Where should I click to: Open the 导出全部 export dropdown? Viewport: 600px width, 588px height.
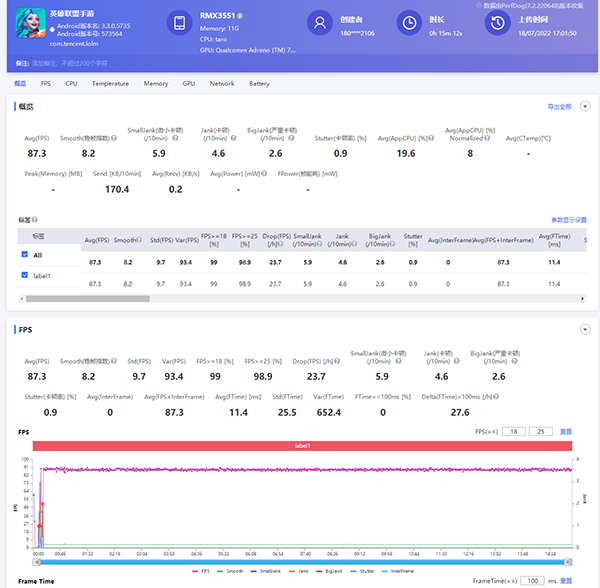click(x=560, y=105)
